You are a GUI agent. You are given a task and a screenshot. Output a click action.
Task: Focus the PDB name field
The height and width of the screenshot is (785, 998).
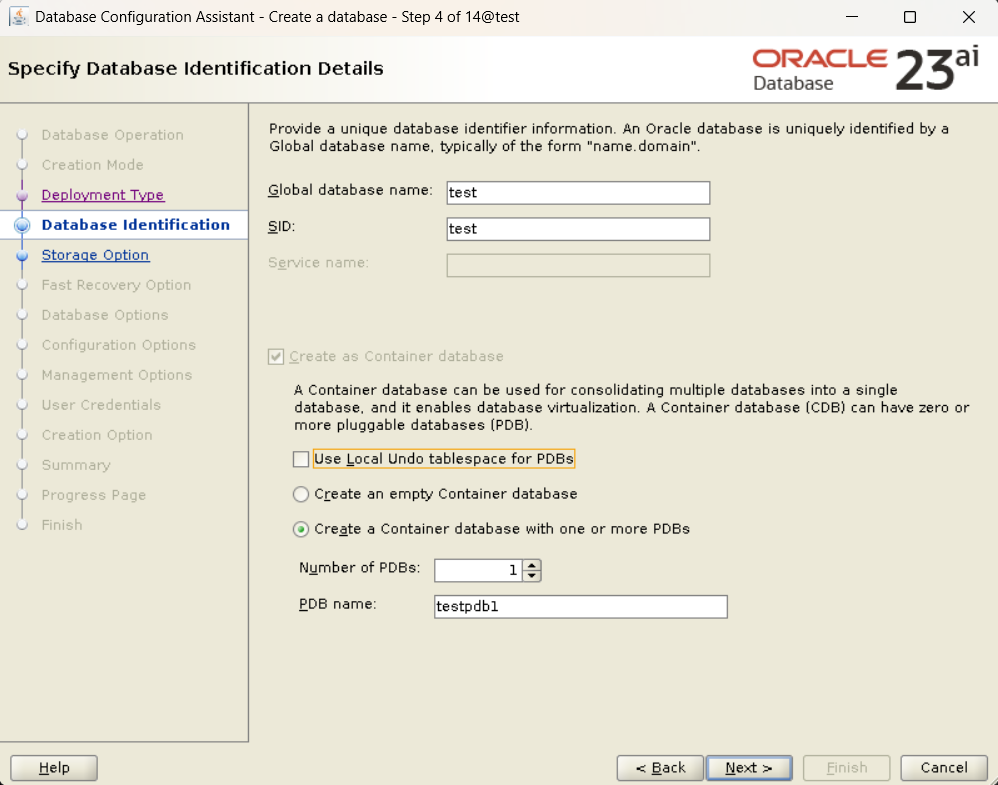[x=580, y=607]
